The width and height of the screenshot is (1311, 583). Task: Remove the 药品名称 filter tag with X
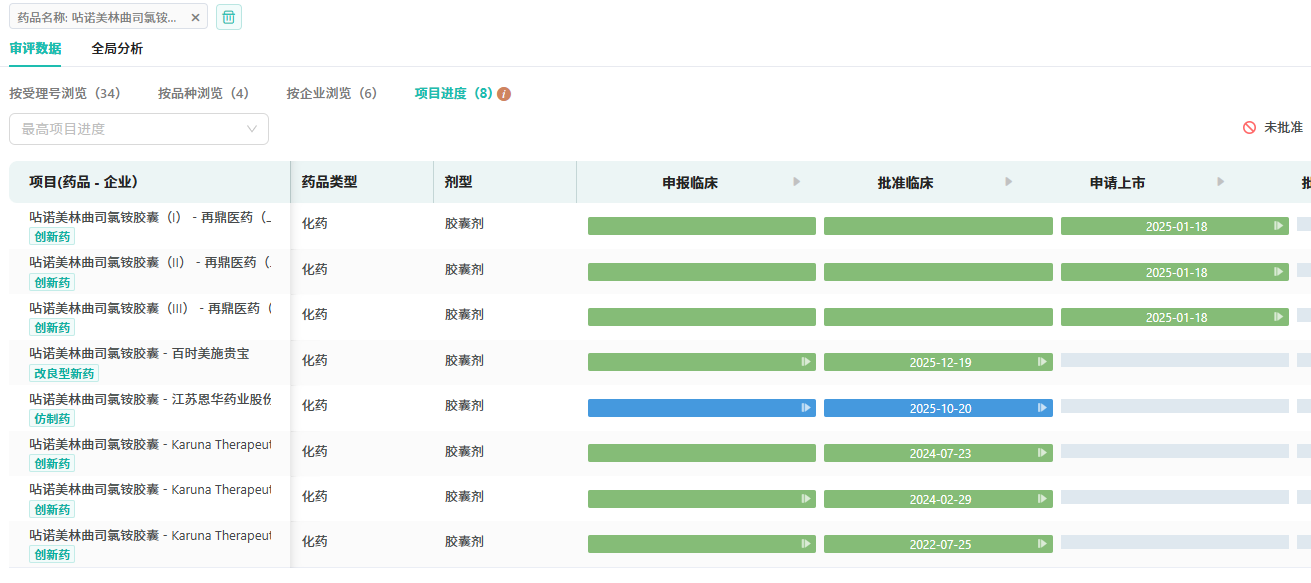pyautogui.click(x=196, y=17)
